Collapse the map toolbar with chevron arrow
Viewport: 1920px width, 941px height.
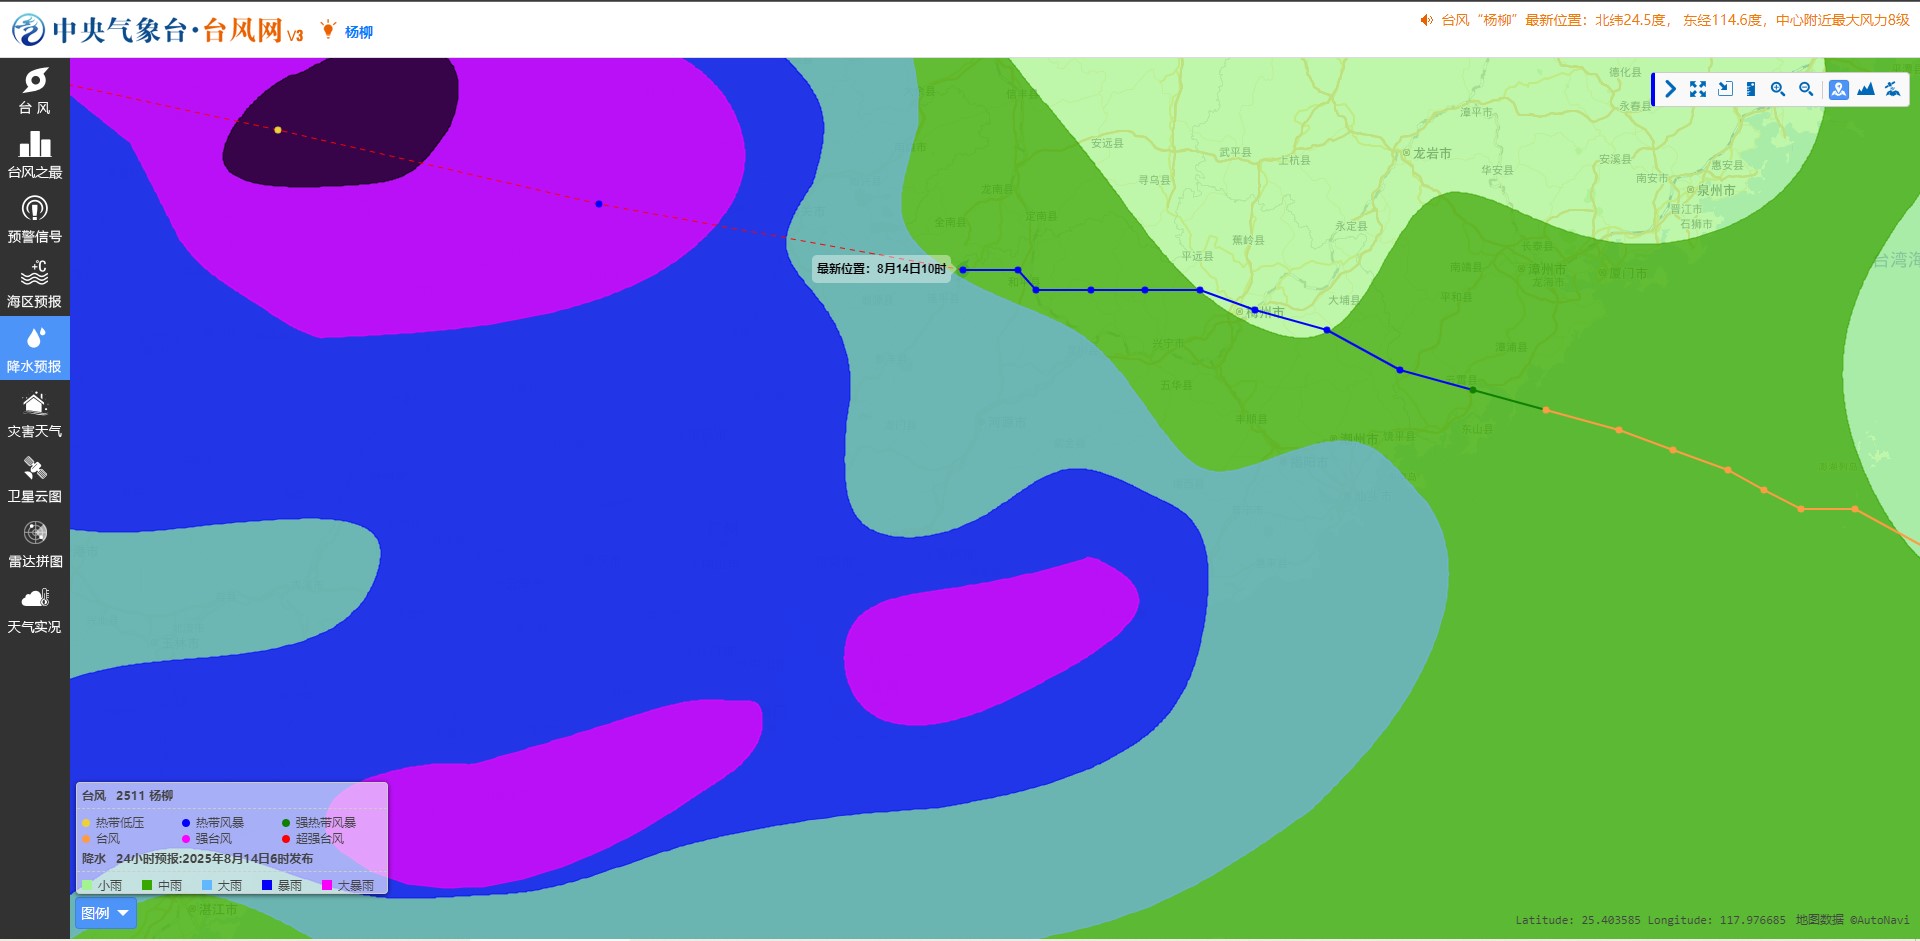(x=1670, y=89)
